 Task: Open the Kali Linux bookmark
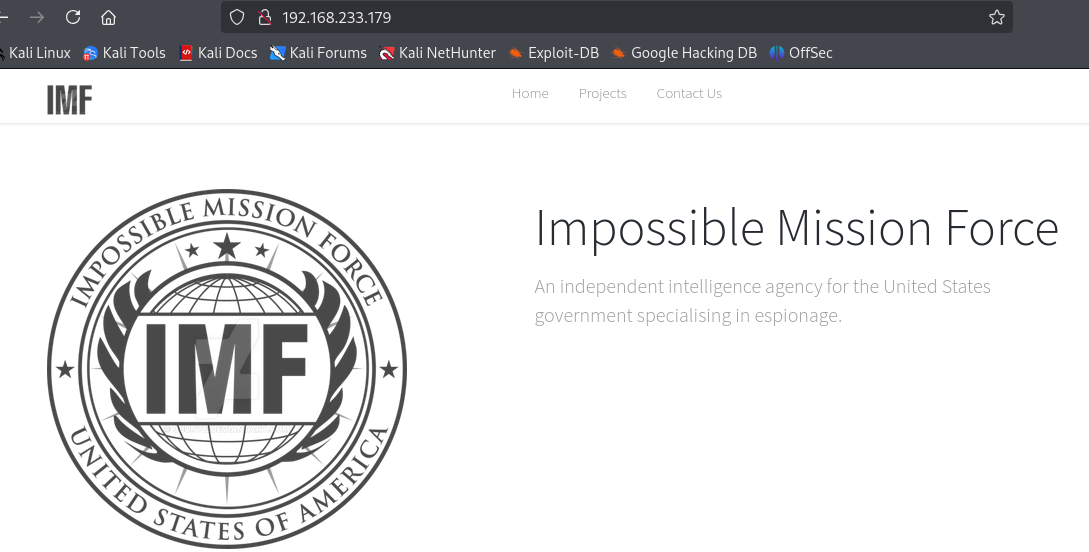[35, 53]
